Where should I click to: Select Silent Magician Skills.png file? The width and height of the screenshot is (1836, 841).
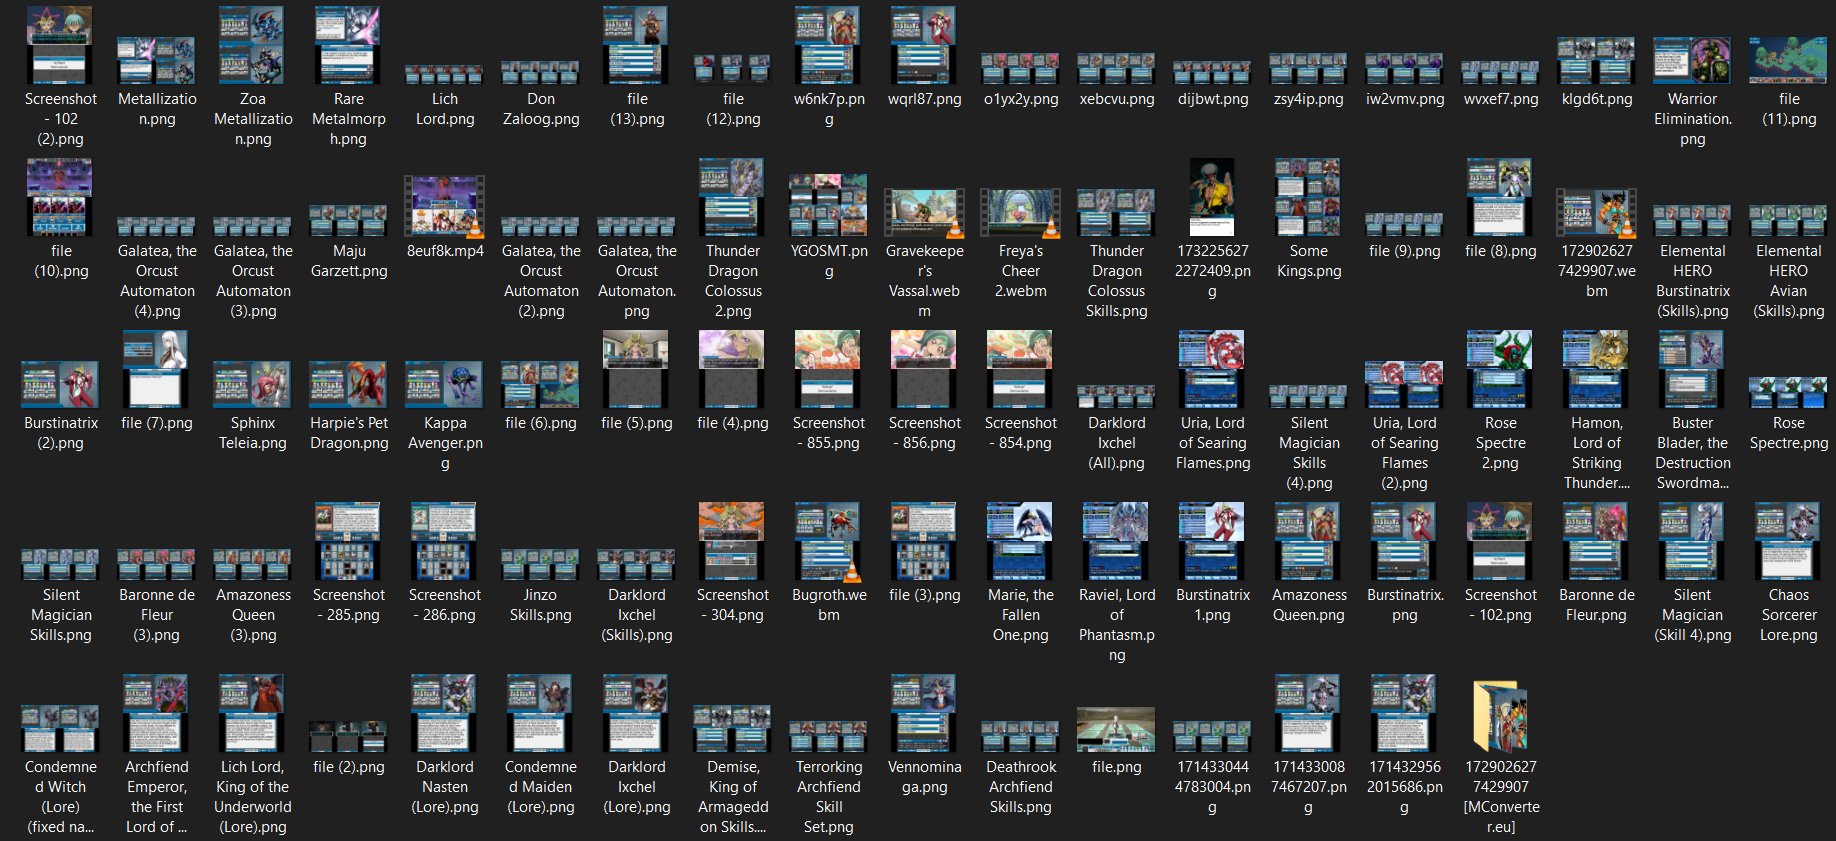60,564
